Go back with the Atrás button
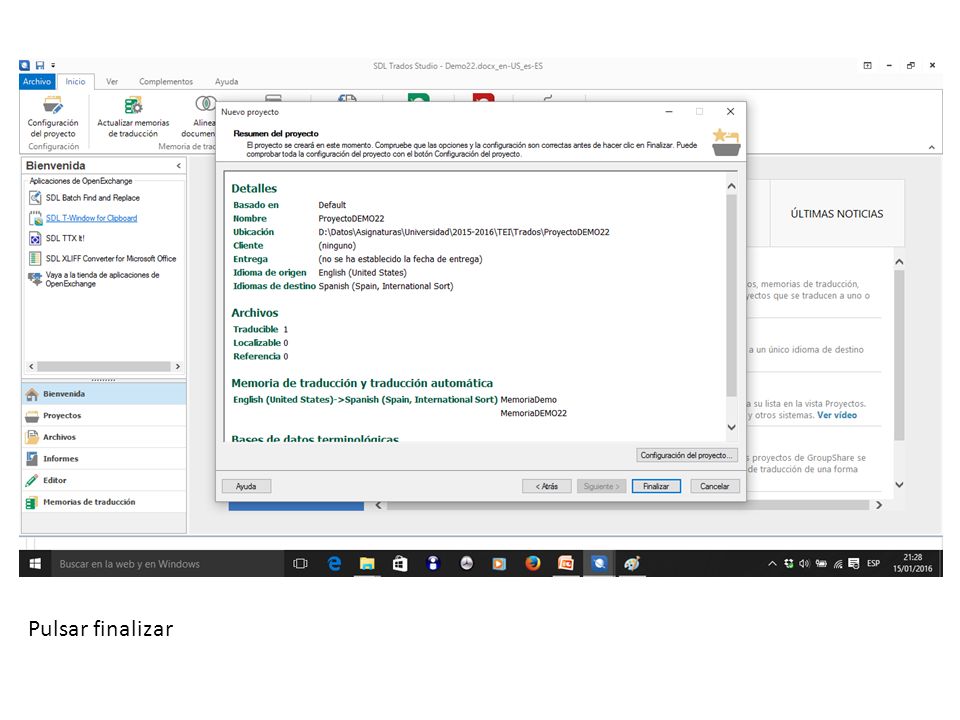This screenshot has width=960, height=720. [x=547, y=486]
